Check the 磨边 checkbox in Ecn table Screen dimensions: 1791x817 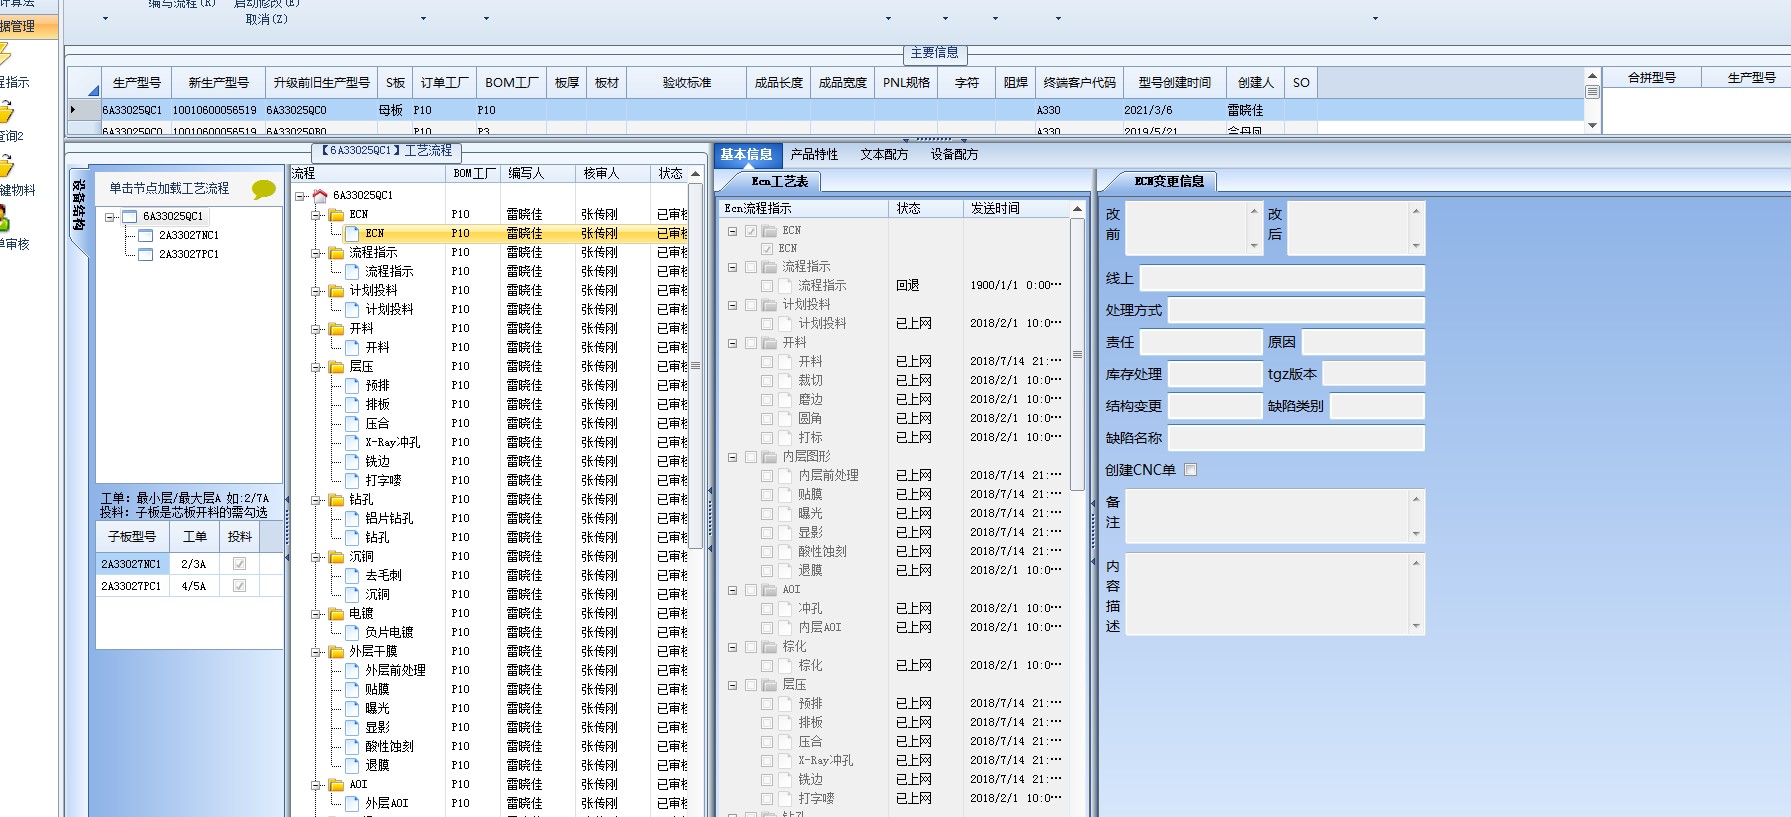(x=767, y=400)
